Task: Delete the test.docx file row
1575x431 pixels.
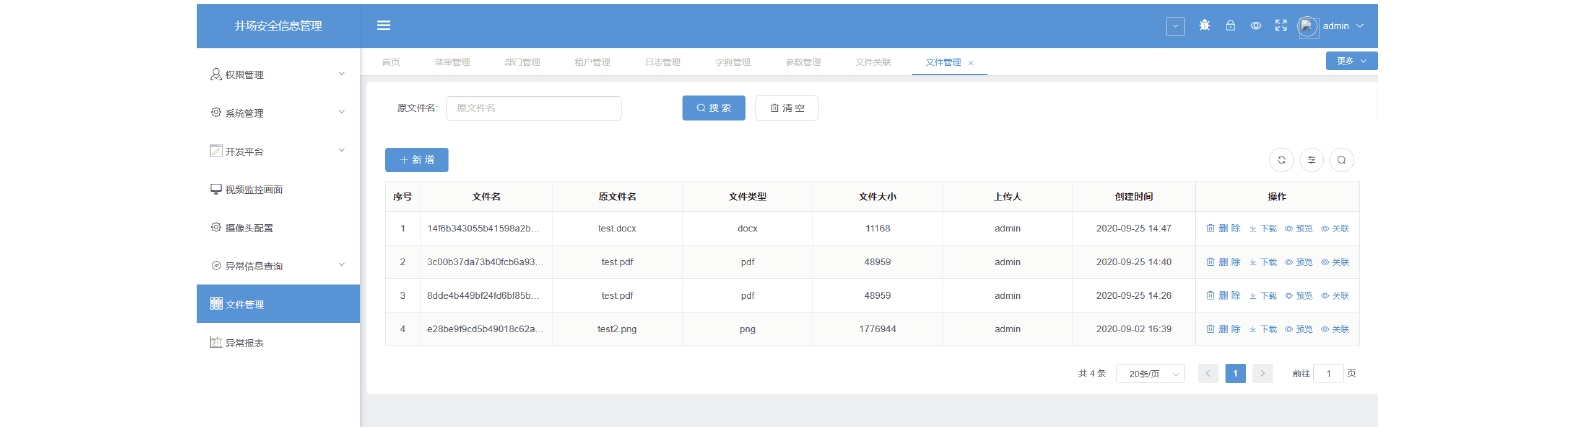Action: coord(1223,228)
